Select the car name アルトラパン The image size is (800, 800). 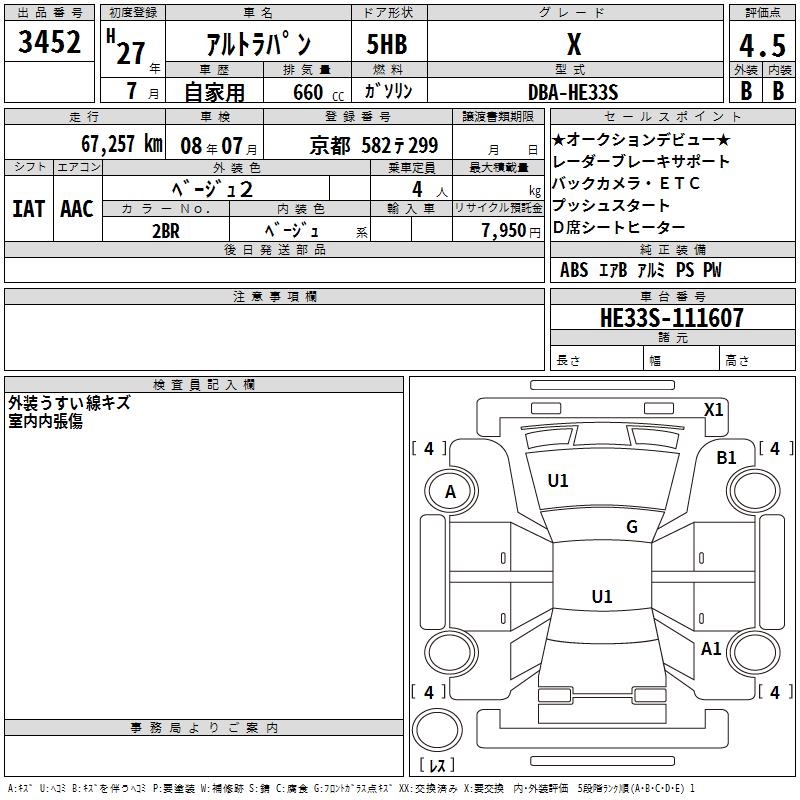259,44
